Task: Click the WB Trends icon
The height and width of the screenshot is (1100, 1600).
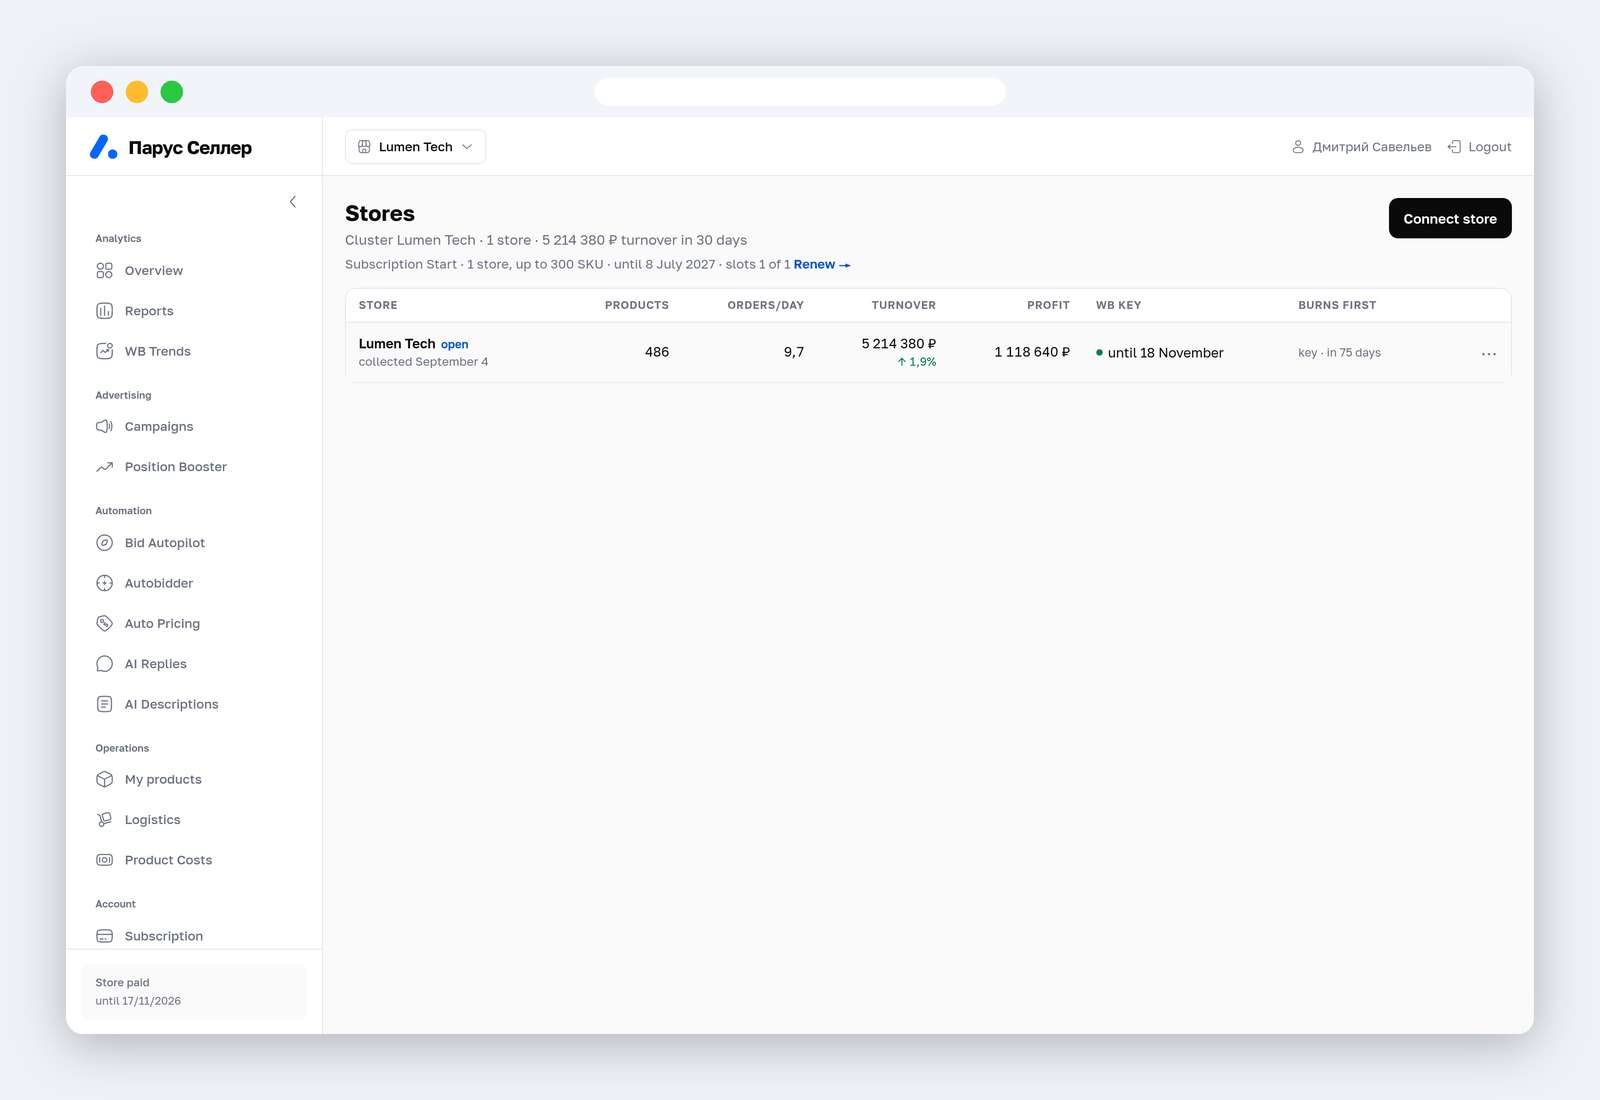Action: point(104,351)
